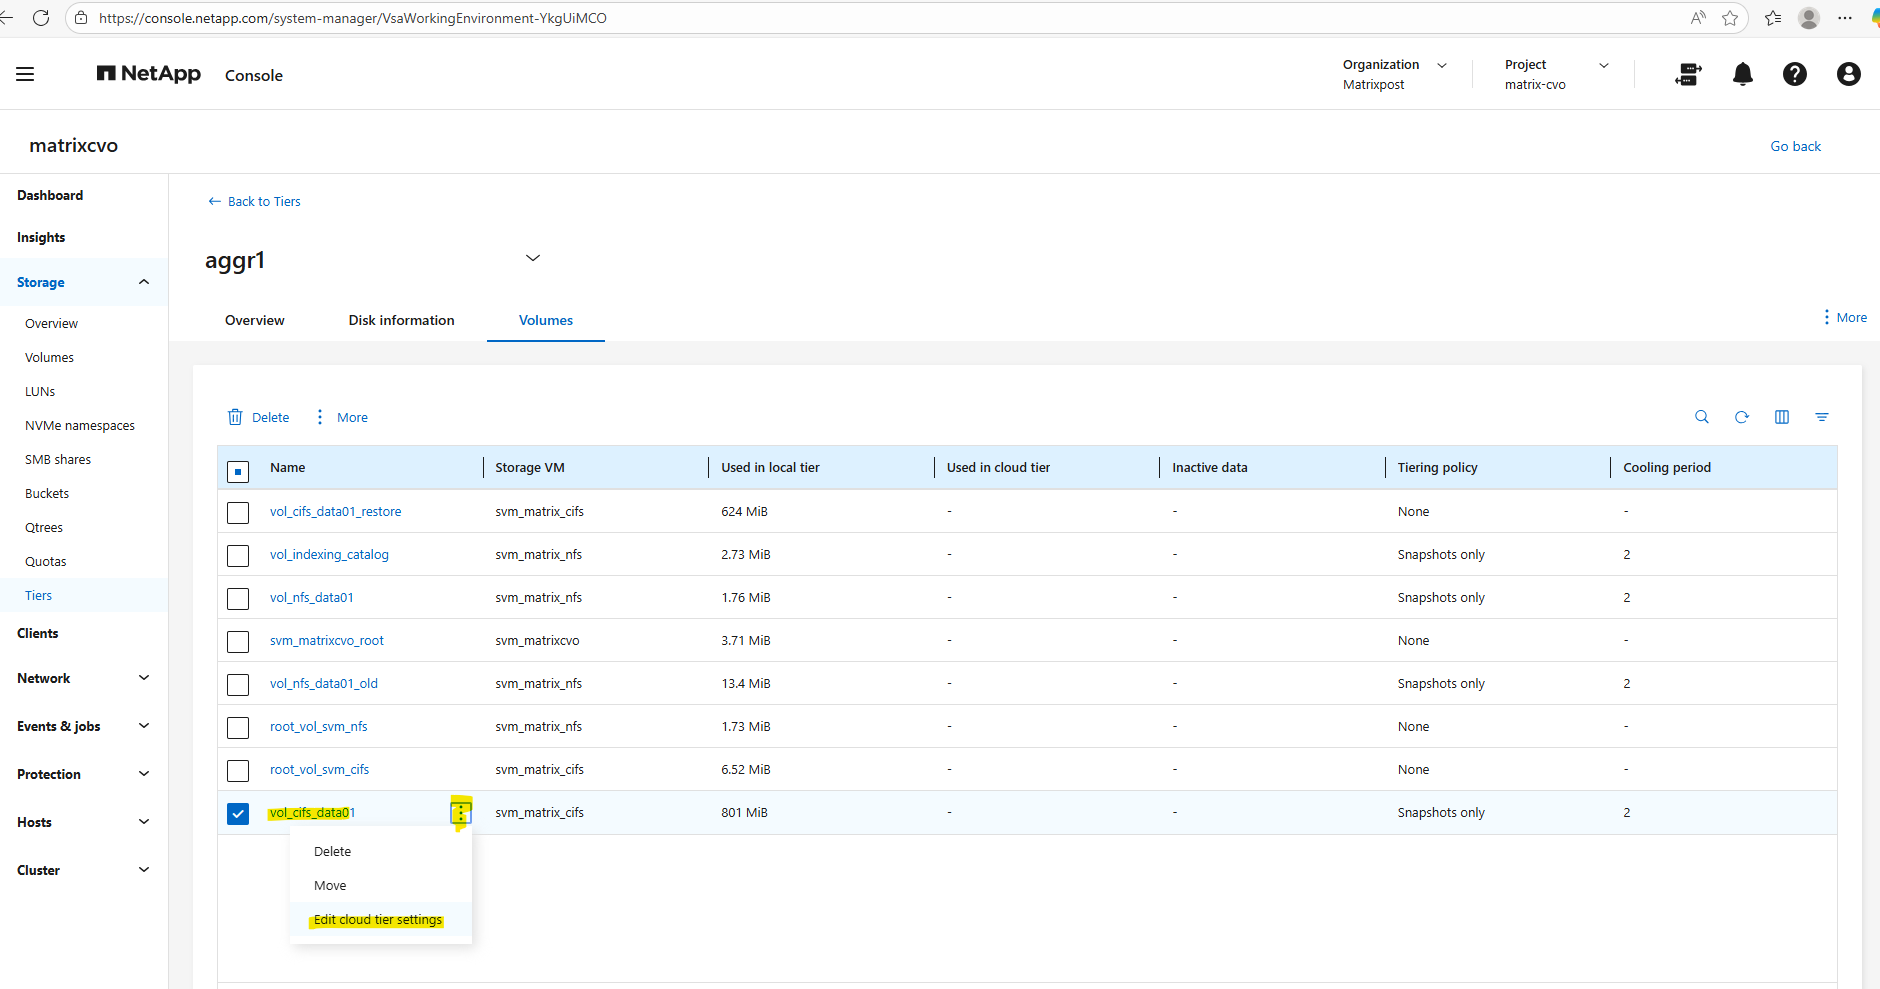
Task: Select the vol_cifs_data01_restore checkbox
Action: point(238,513)
